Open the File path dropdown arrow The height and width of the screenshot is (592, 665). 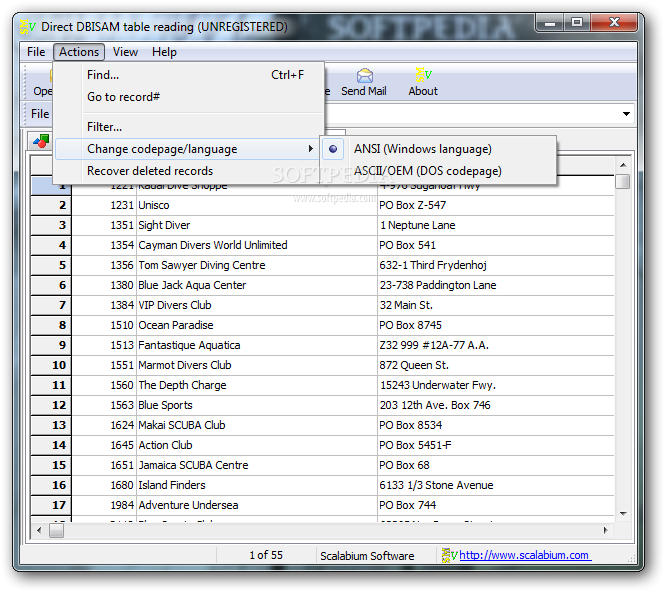pos(626,114)
